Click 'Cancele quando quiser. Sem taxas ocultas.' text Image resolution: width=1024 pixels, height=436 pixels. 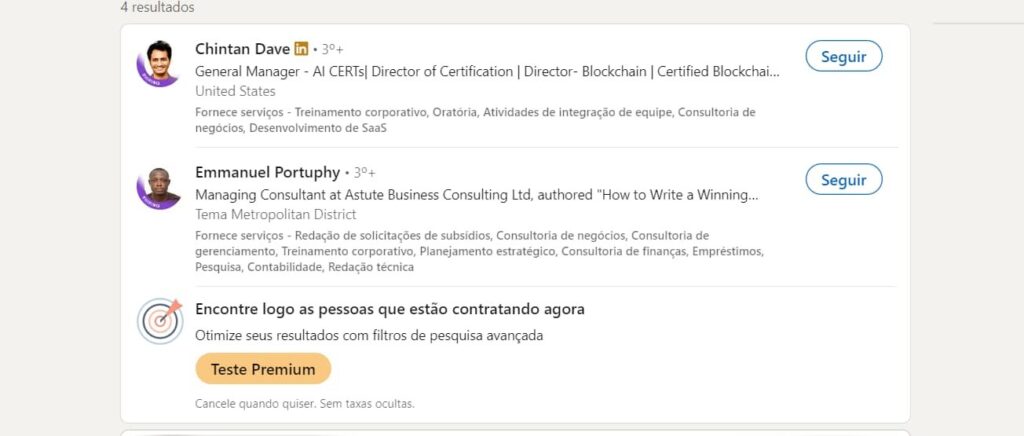point(305,404)
